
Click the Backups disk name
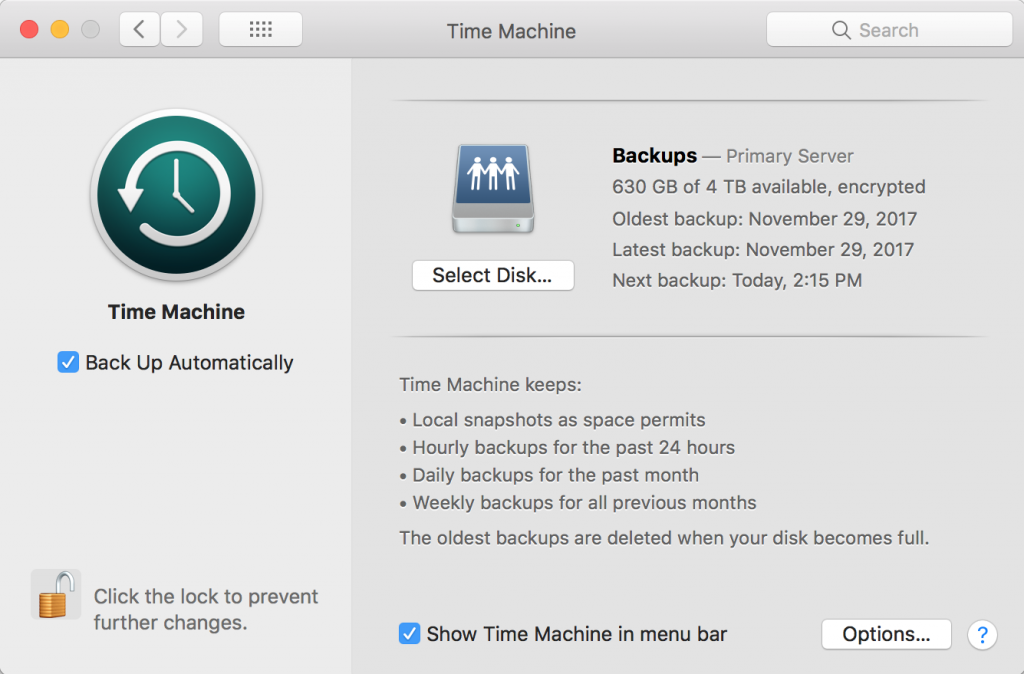coord(654,156)
